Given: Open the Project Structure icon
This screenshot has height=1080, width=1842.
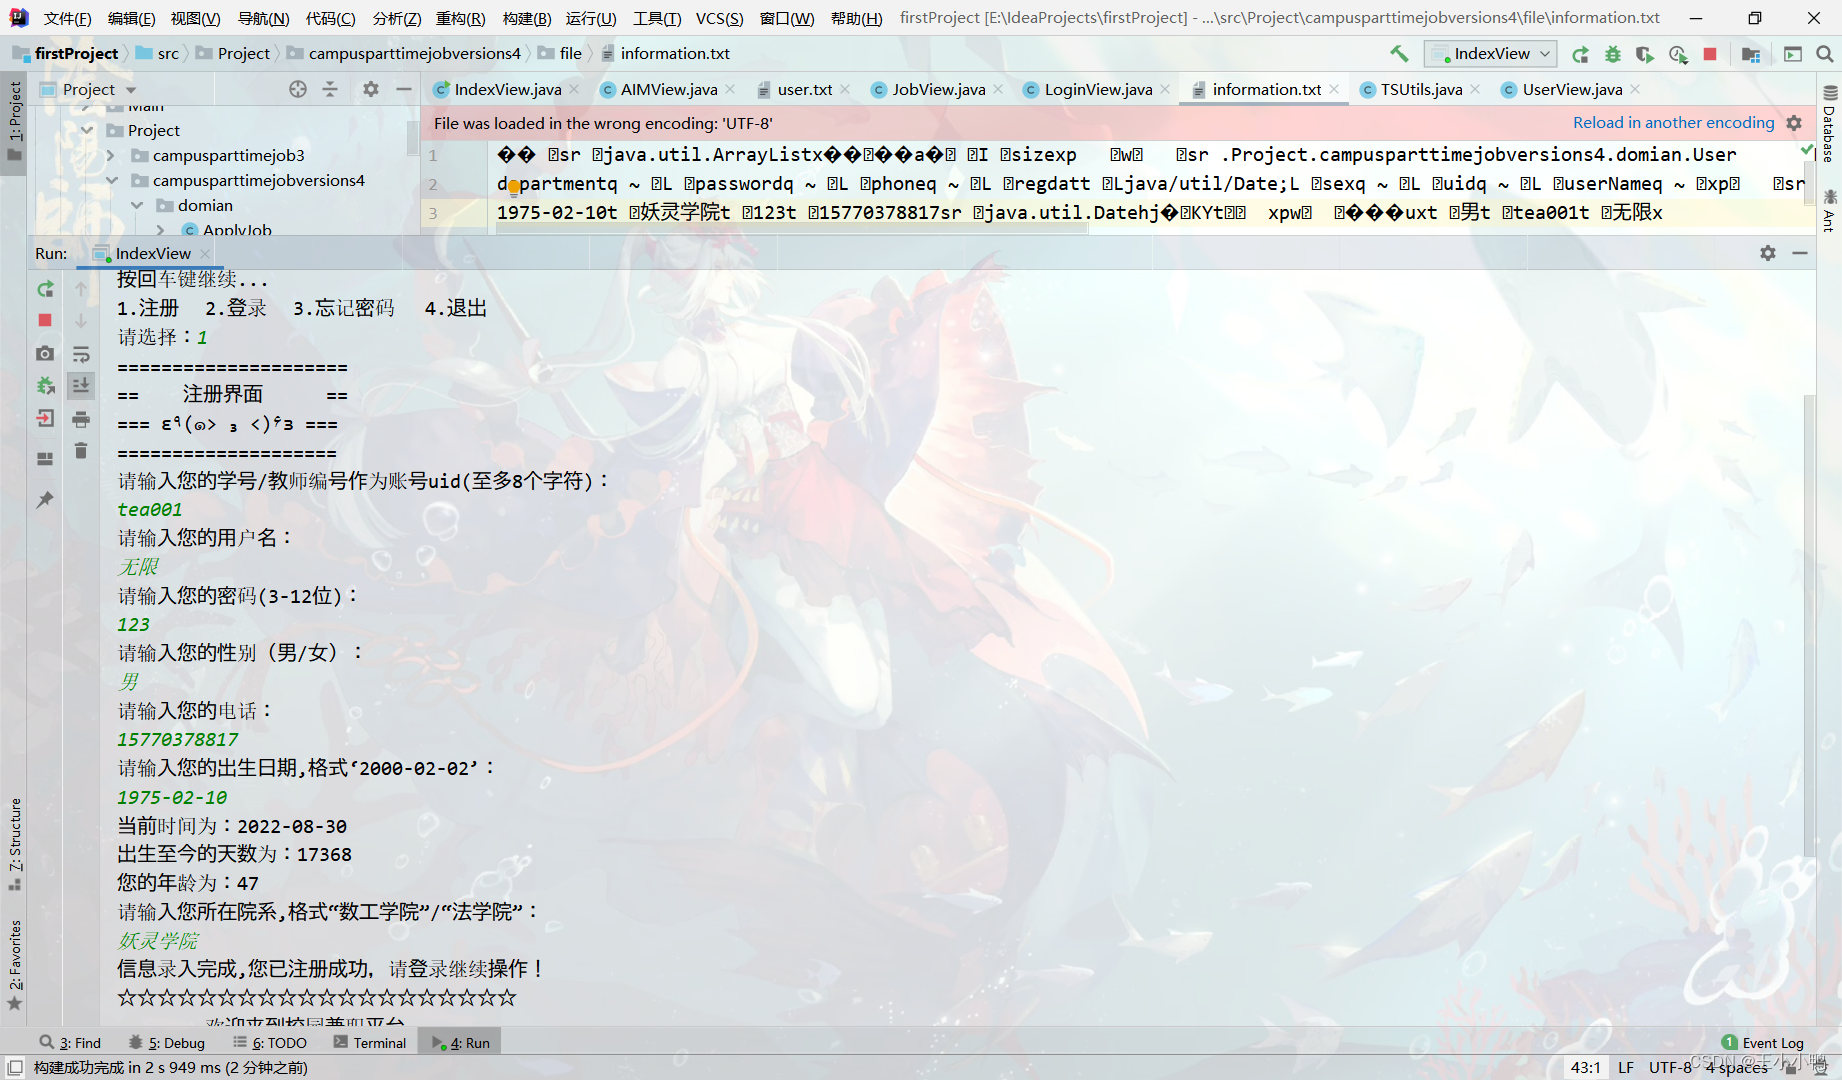Looking at the screenshot, I should (1750, 54).
